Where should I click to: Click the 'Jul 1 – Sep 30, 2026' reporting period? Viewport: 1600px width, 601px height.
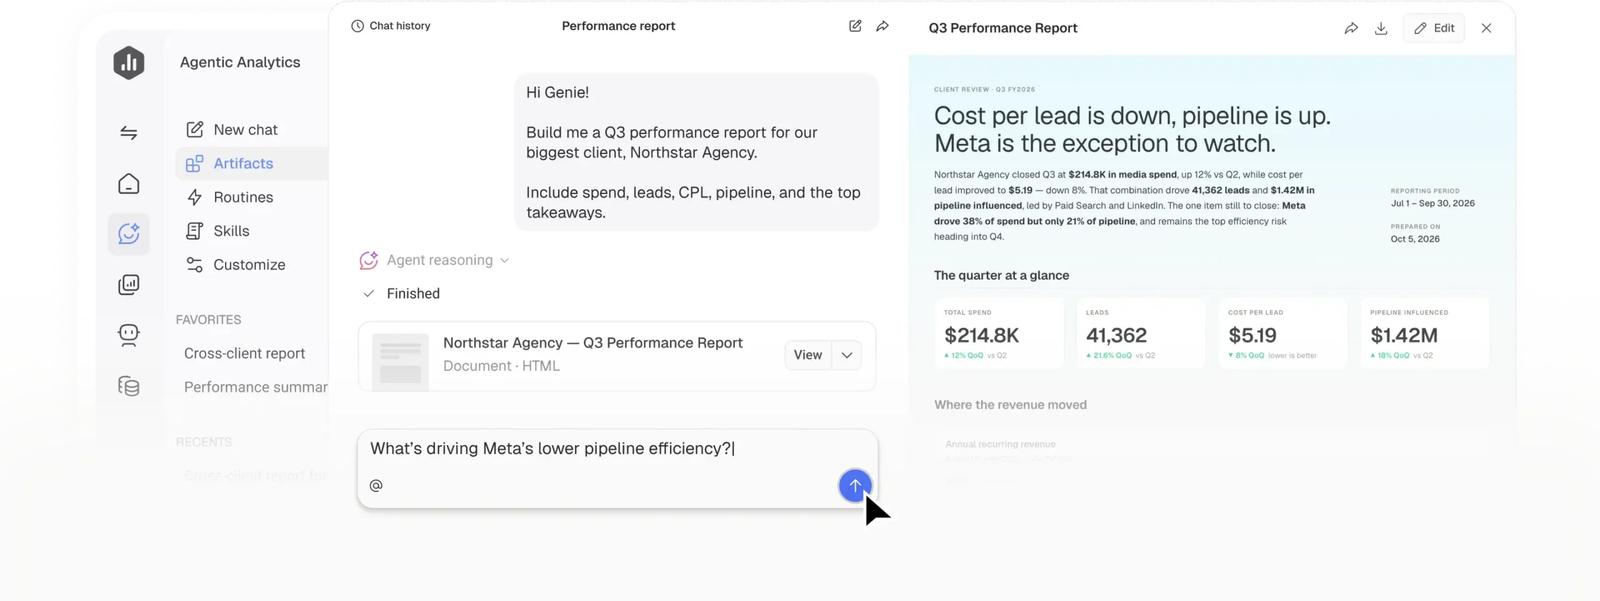point(1432,203)
